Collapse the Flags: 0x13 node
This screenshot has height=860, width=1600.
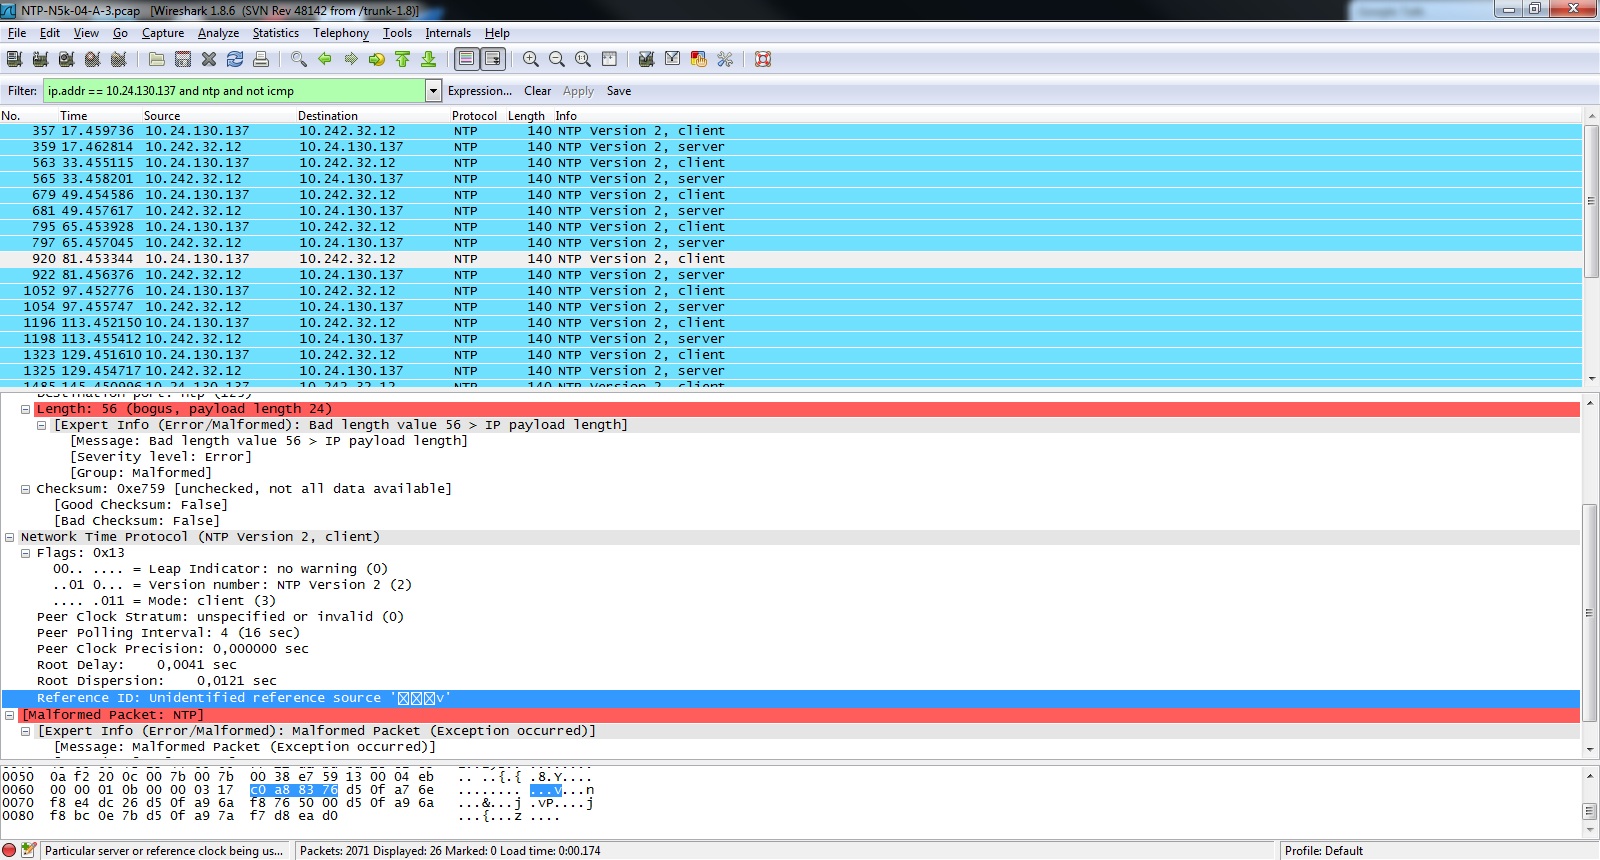[26, 553]
